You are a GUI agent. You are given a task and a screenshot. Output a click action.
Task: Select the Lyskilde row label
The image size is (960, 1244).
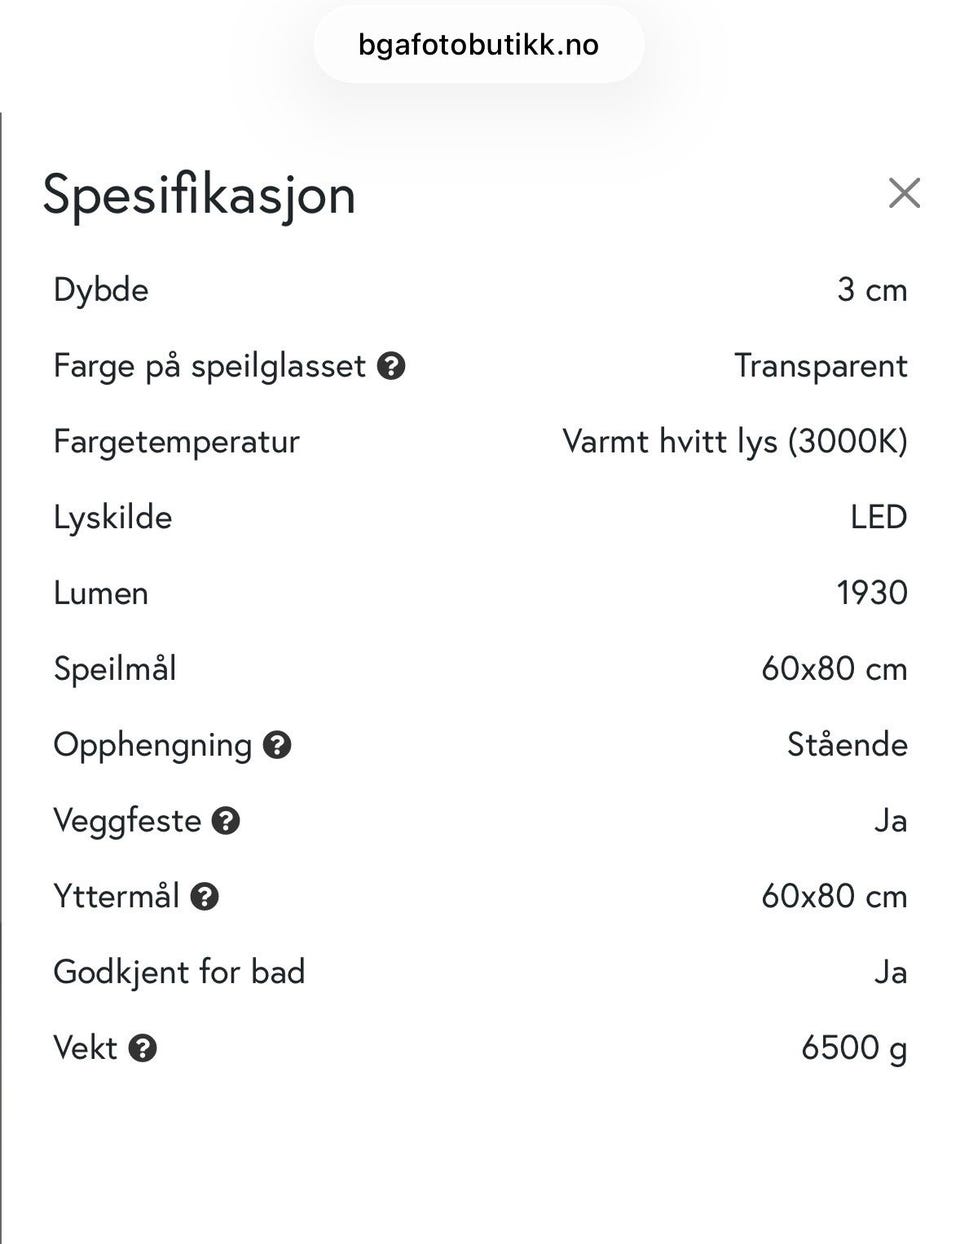(x=113, y=518)
